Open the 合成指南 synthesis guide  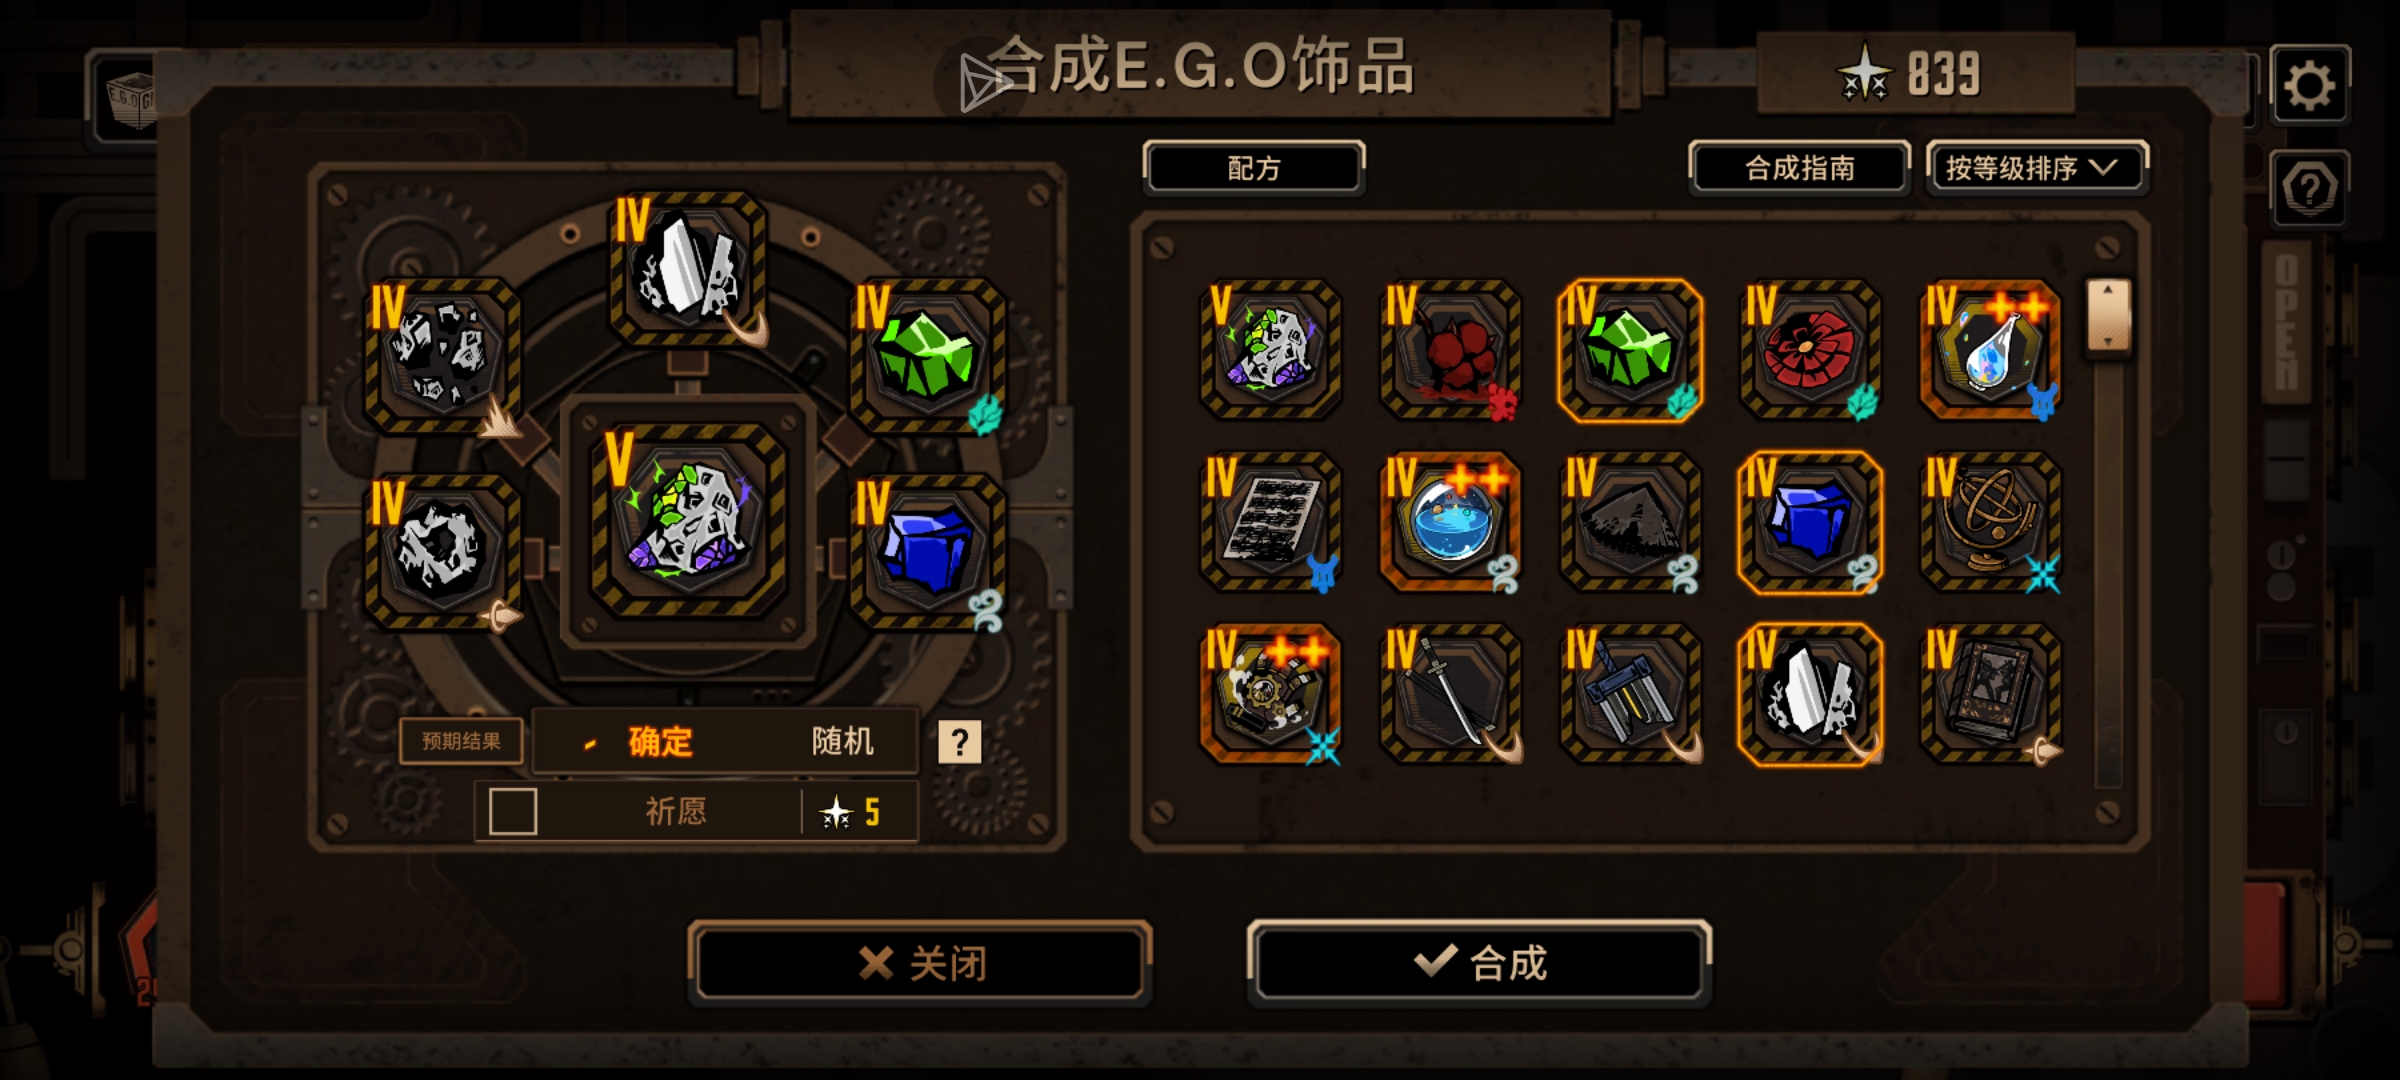coord(1799,167)
